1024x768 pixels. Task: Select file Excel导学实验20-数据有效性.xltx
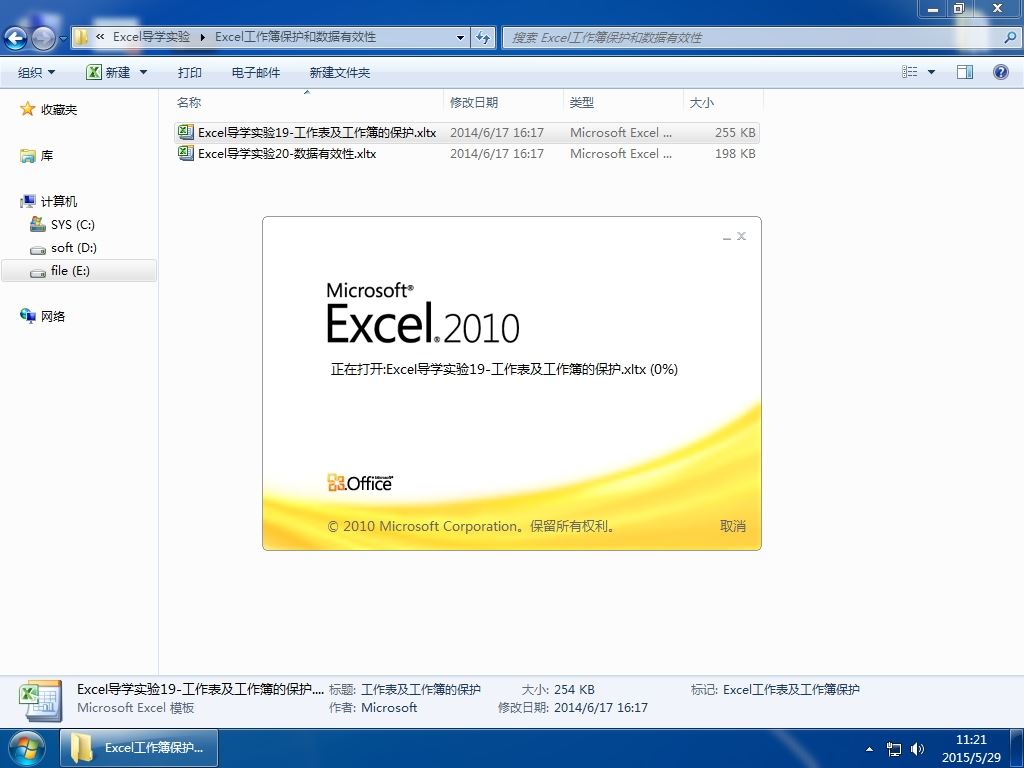click(467, 153)
